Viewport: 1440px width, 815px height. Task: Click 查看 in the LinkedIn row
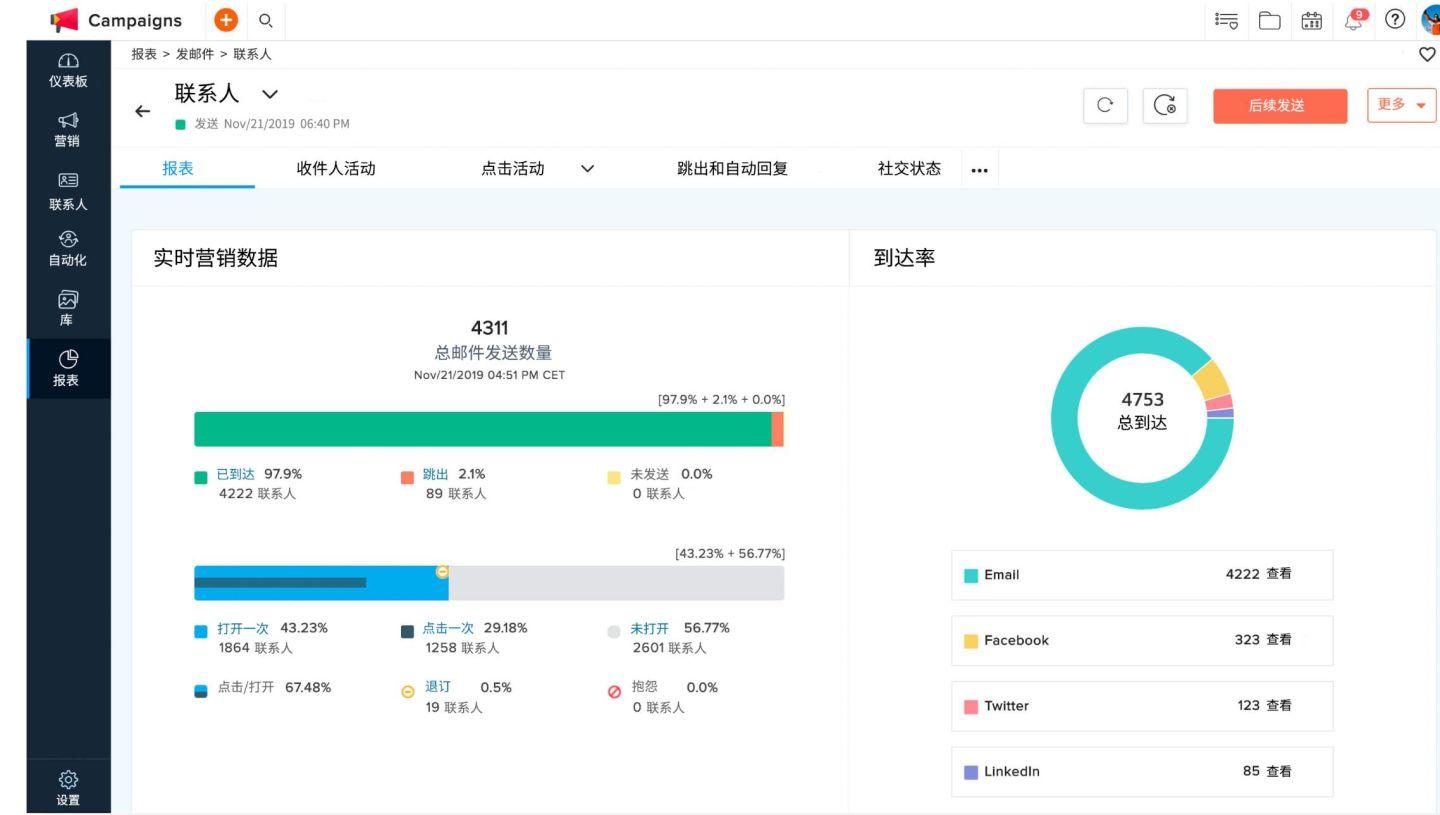pos(1279,772)
